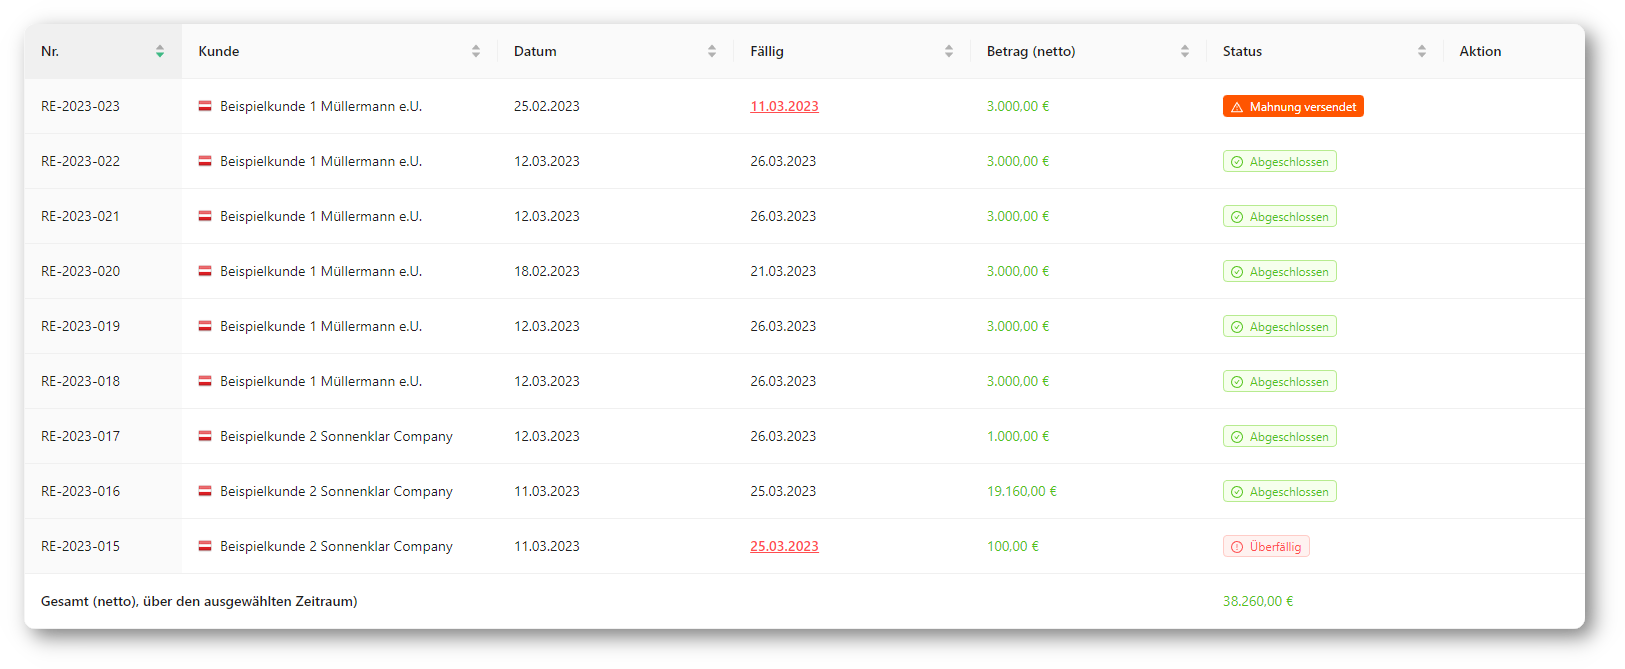Sort the table by Nr. column
The image size is (1625, 669).
click(x=159, y=51)
